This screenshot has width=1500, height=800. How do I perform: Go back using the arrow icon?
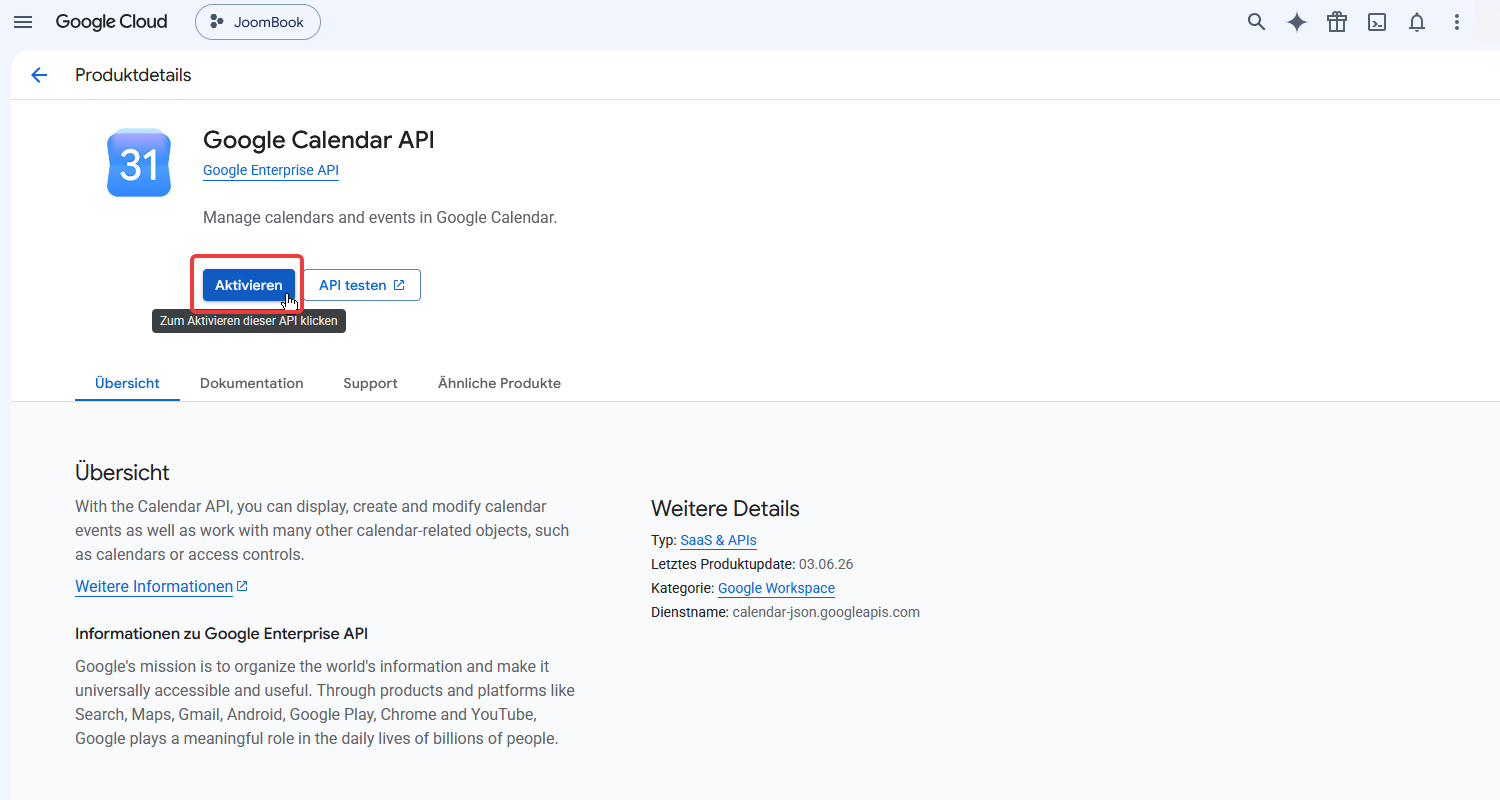[x=39, y=75]
